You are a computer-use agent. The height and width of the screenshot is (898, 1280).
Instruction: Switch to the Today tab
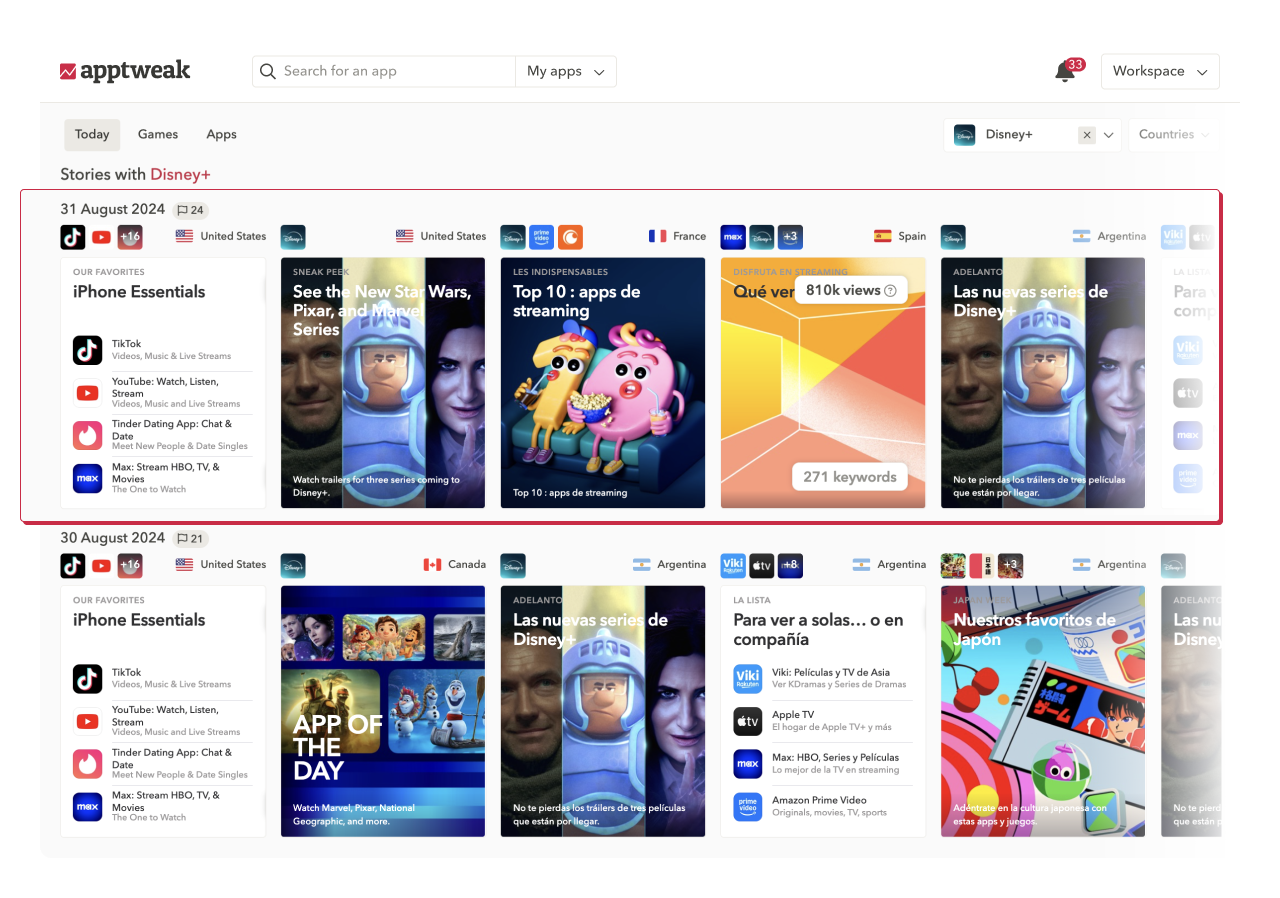click(92, 135)
